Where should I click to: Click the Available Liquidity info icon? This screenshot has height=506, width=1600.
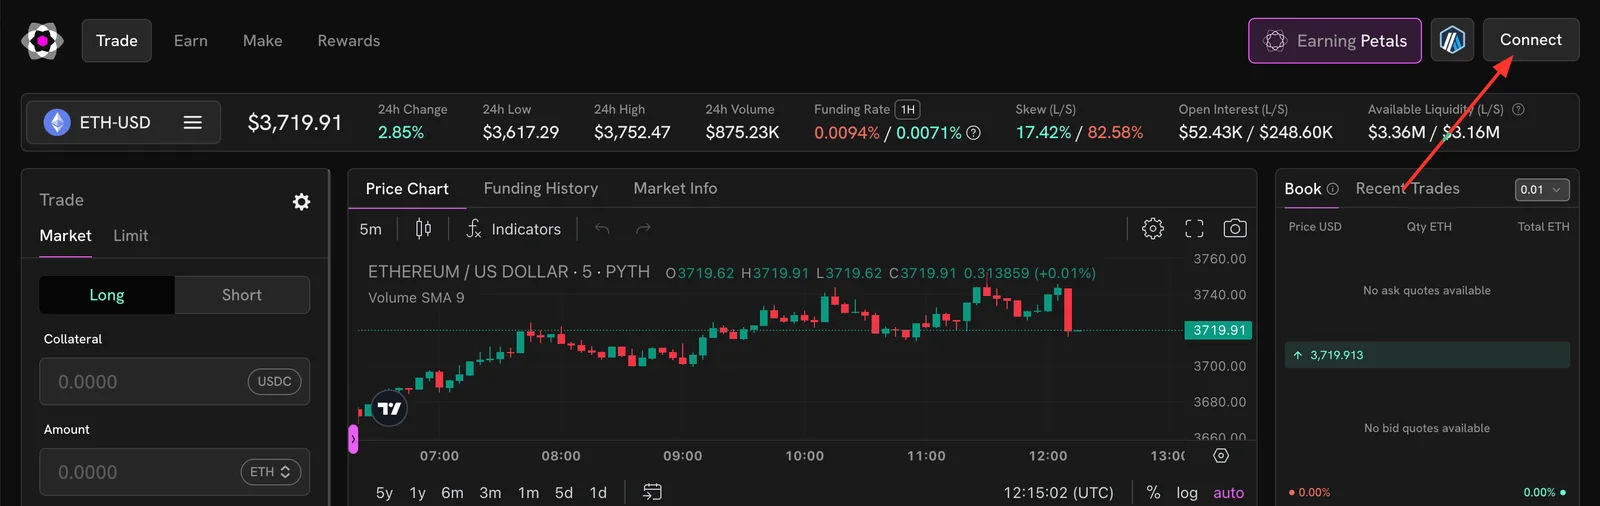pos(1518,110)
